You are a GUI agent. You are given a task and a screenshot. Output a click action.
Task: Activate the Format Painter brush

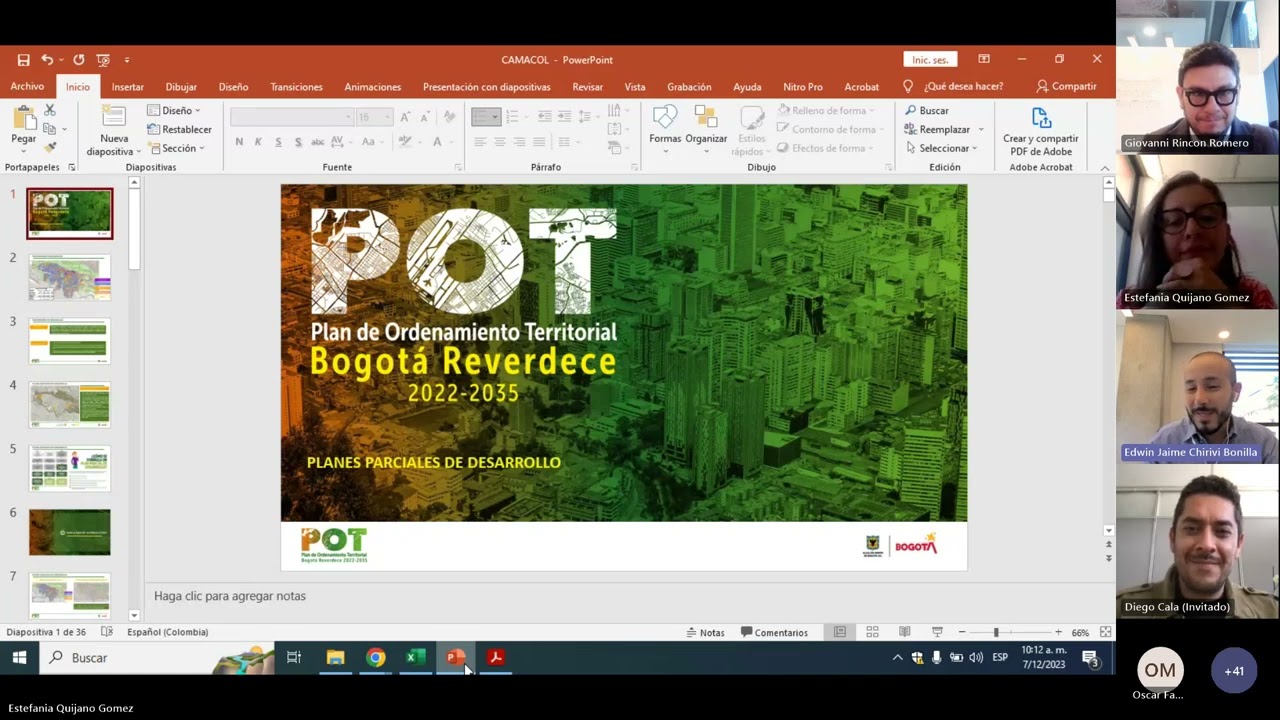49,147
